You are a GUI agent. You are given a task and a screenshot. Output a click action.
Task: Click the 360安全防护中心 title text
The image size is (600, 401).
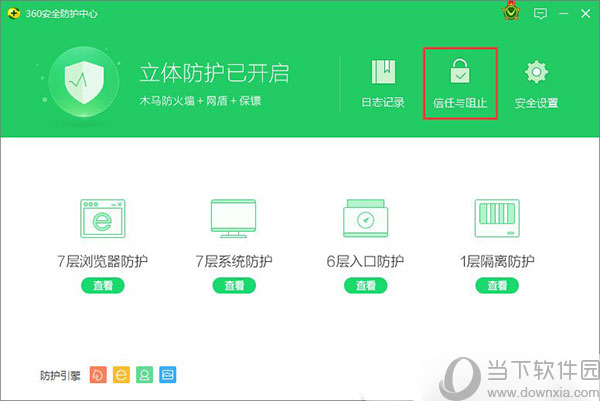click(x=62, y=14)
